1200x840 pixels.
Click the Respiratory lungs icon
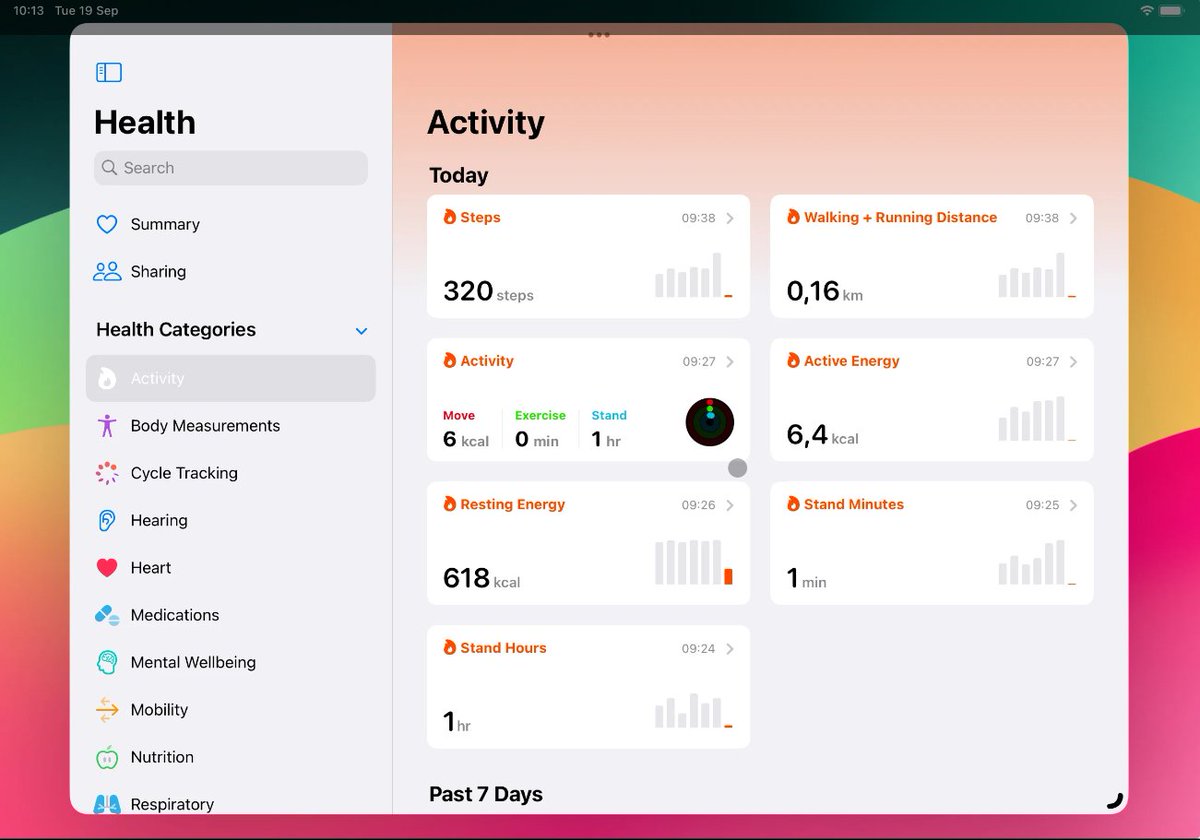(x=107, y=804)
